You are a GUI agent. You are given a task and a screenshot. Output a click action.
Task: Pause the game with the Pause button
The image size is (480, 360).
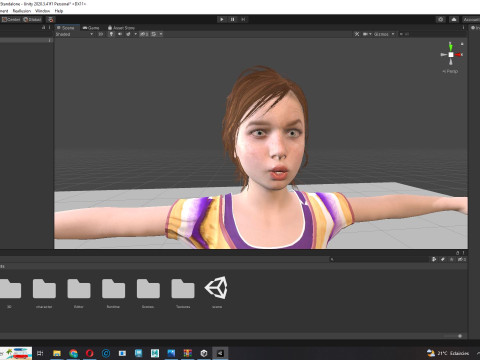(232, 19)
